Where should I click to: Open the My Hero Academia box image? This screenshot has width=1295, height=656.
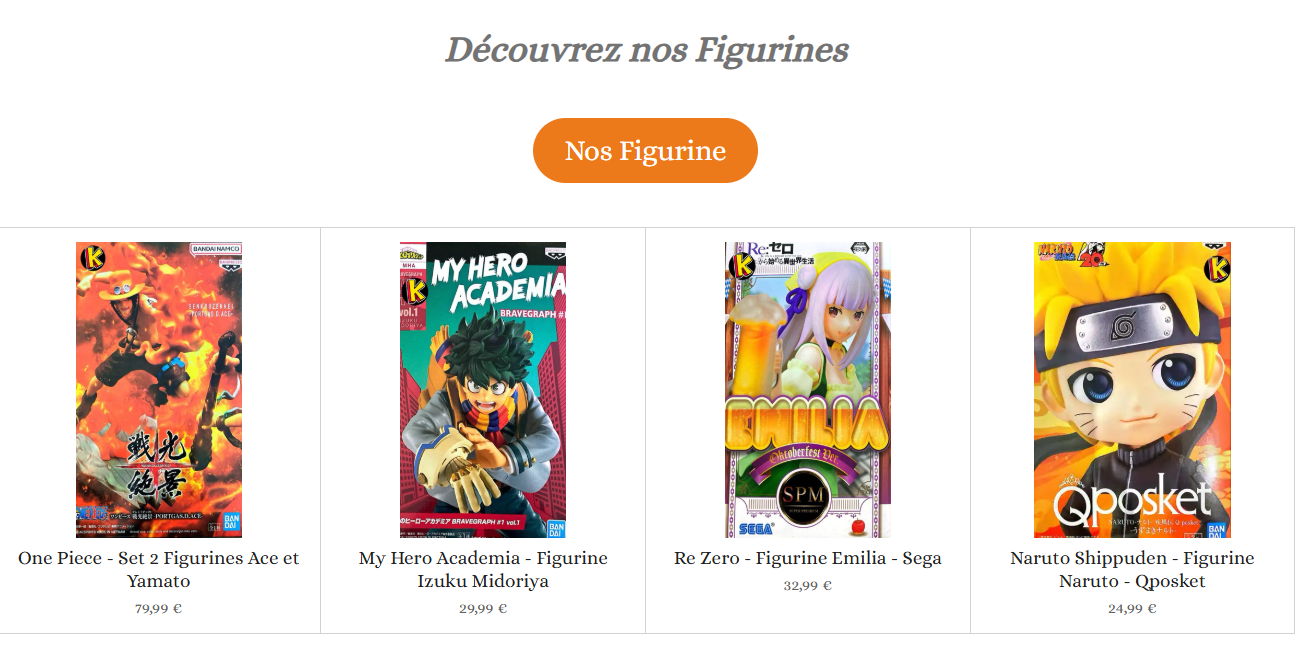(483, 390)
